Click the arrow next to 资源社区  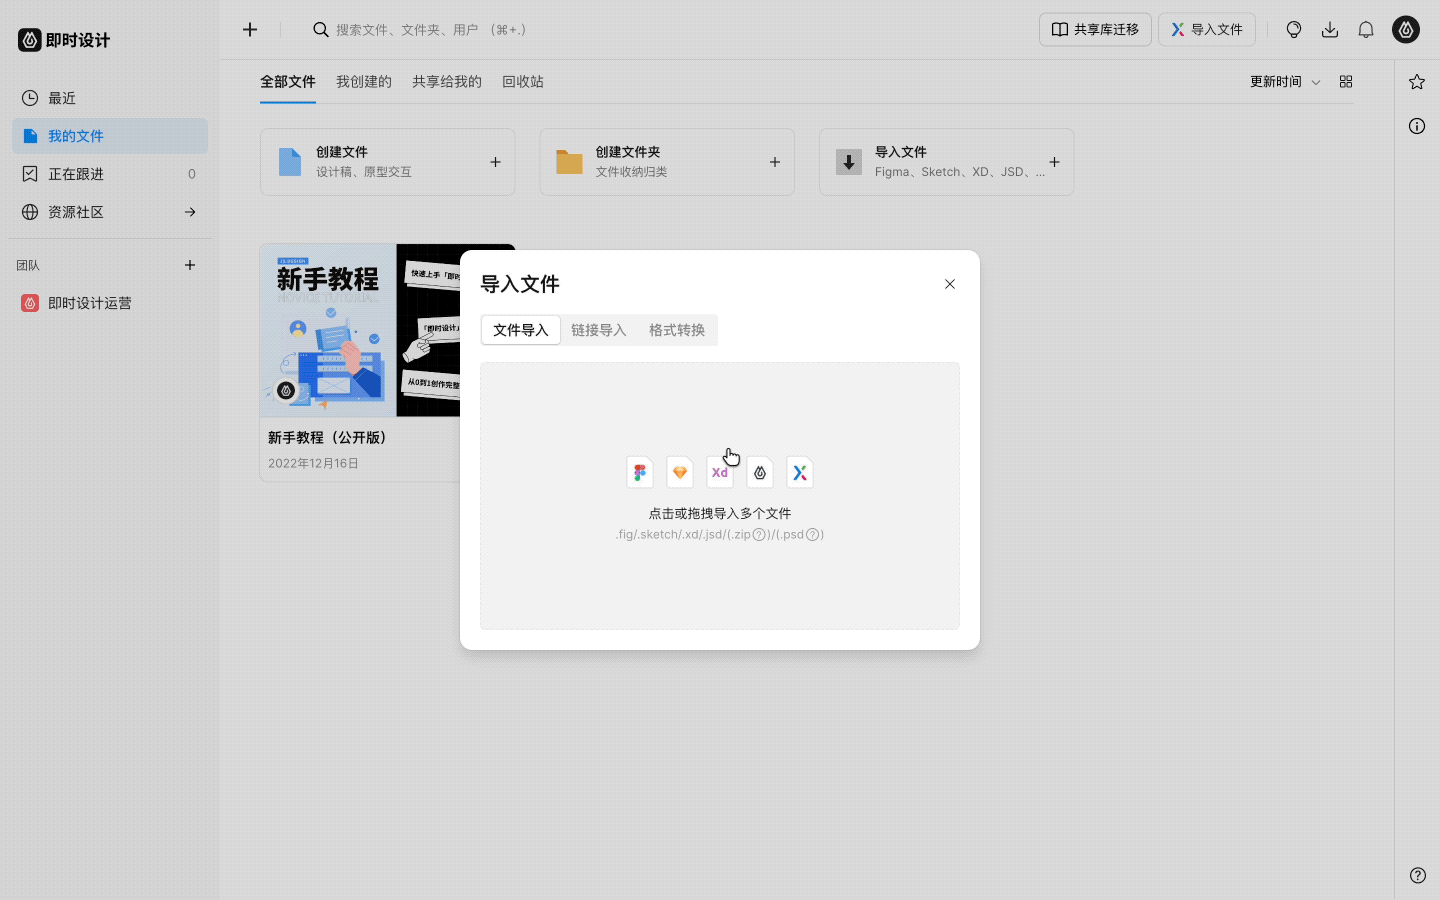[x=190, y=212]
